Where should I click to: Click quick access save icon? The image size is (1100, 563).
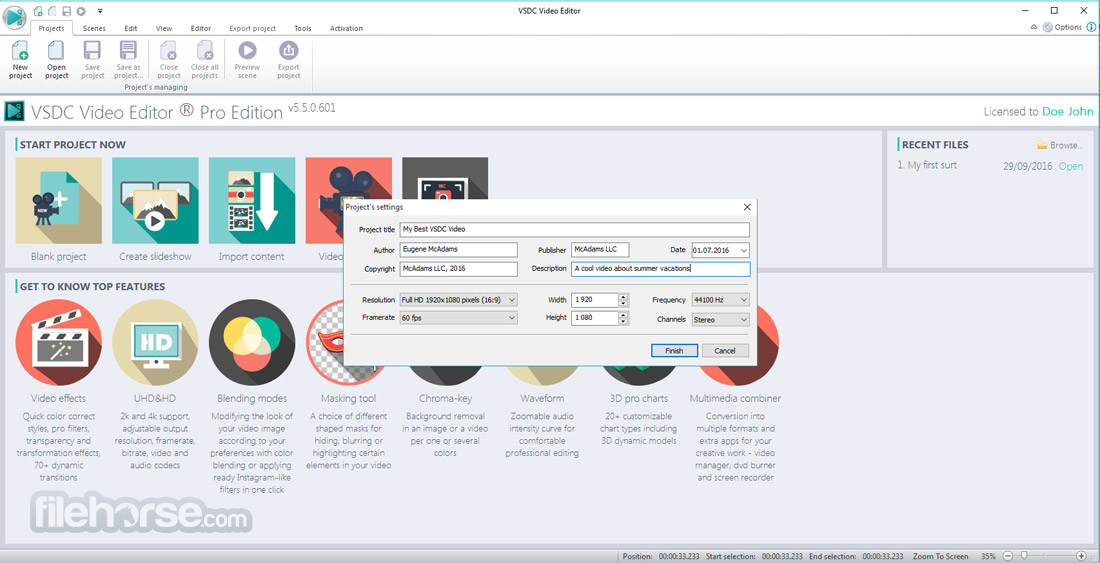pyautogui.click(x=66, y=11)
